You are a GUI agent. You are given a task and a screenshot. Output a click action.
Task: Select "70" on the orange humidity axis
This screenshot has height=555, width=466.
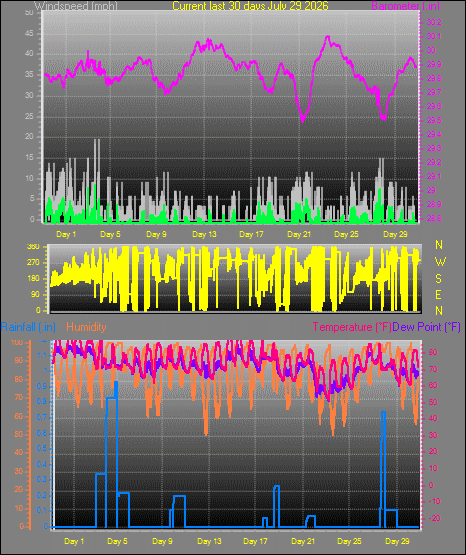click(19, 397)
